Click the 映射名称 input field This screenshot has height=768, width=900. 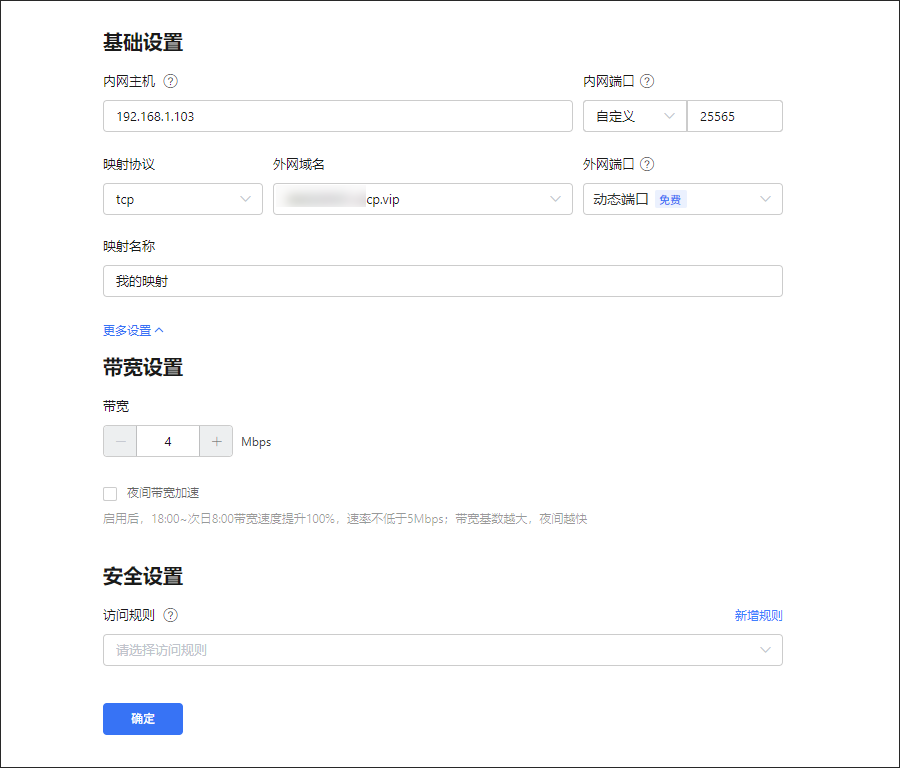tap(442, 281)
